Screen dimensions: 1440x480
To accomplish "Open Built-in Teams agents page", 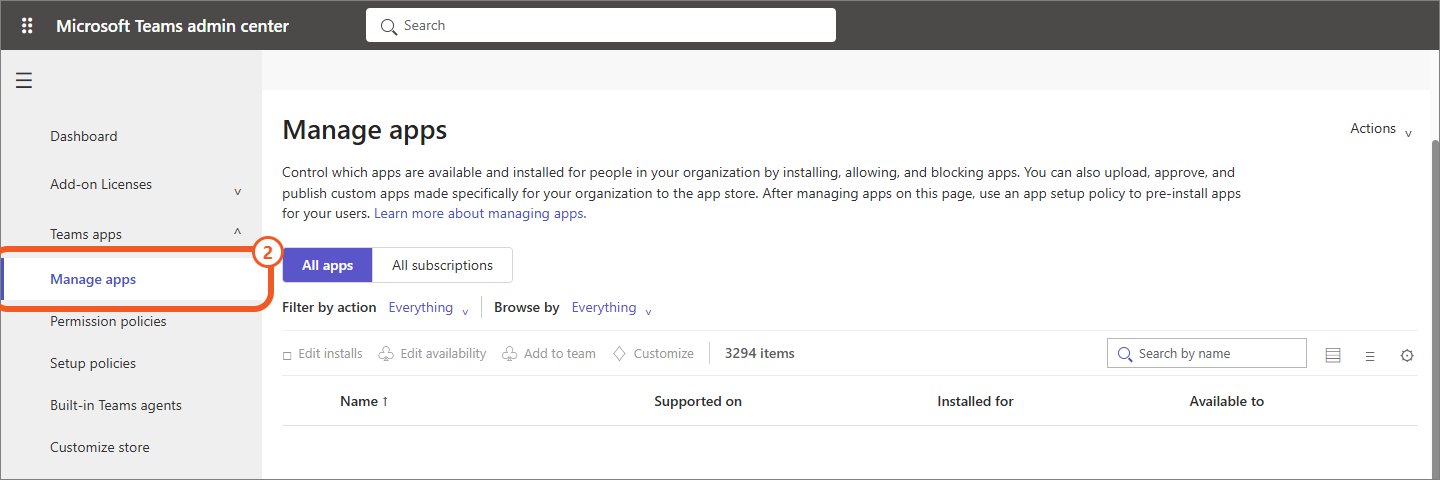I will click(x=116, y=406).
